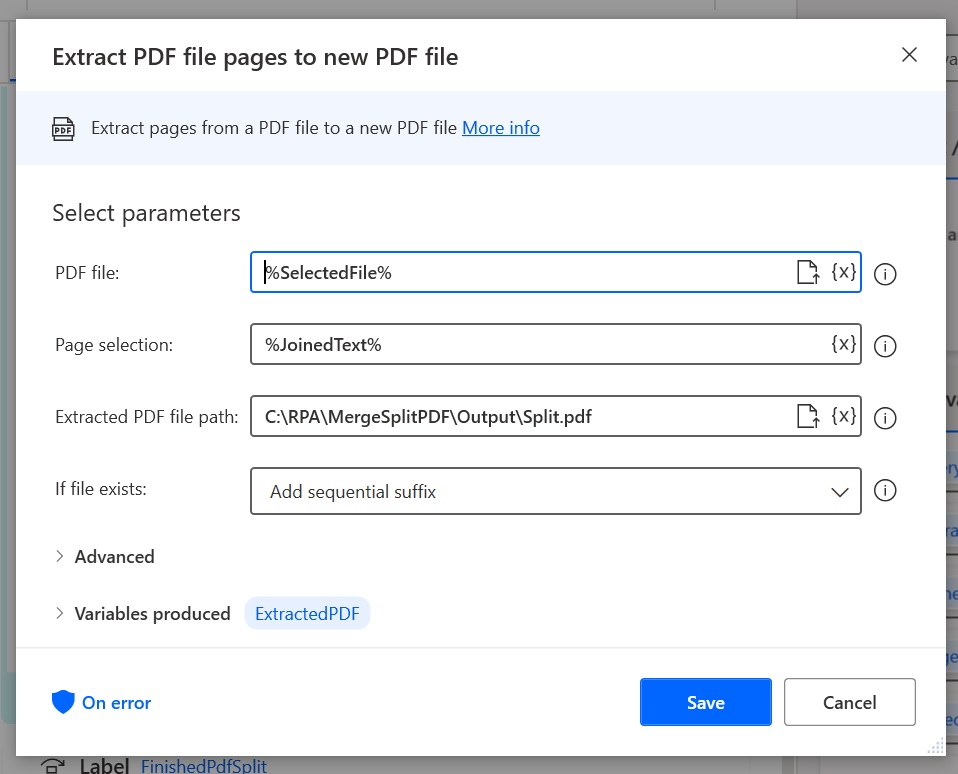Insert a variable into PDF file field

tap(844, 272)
